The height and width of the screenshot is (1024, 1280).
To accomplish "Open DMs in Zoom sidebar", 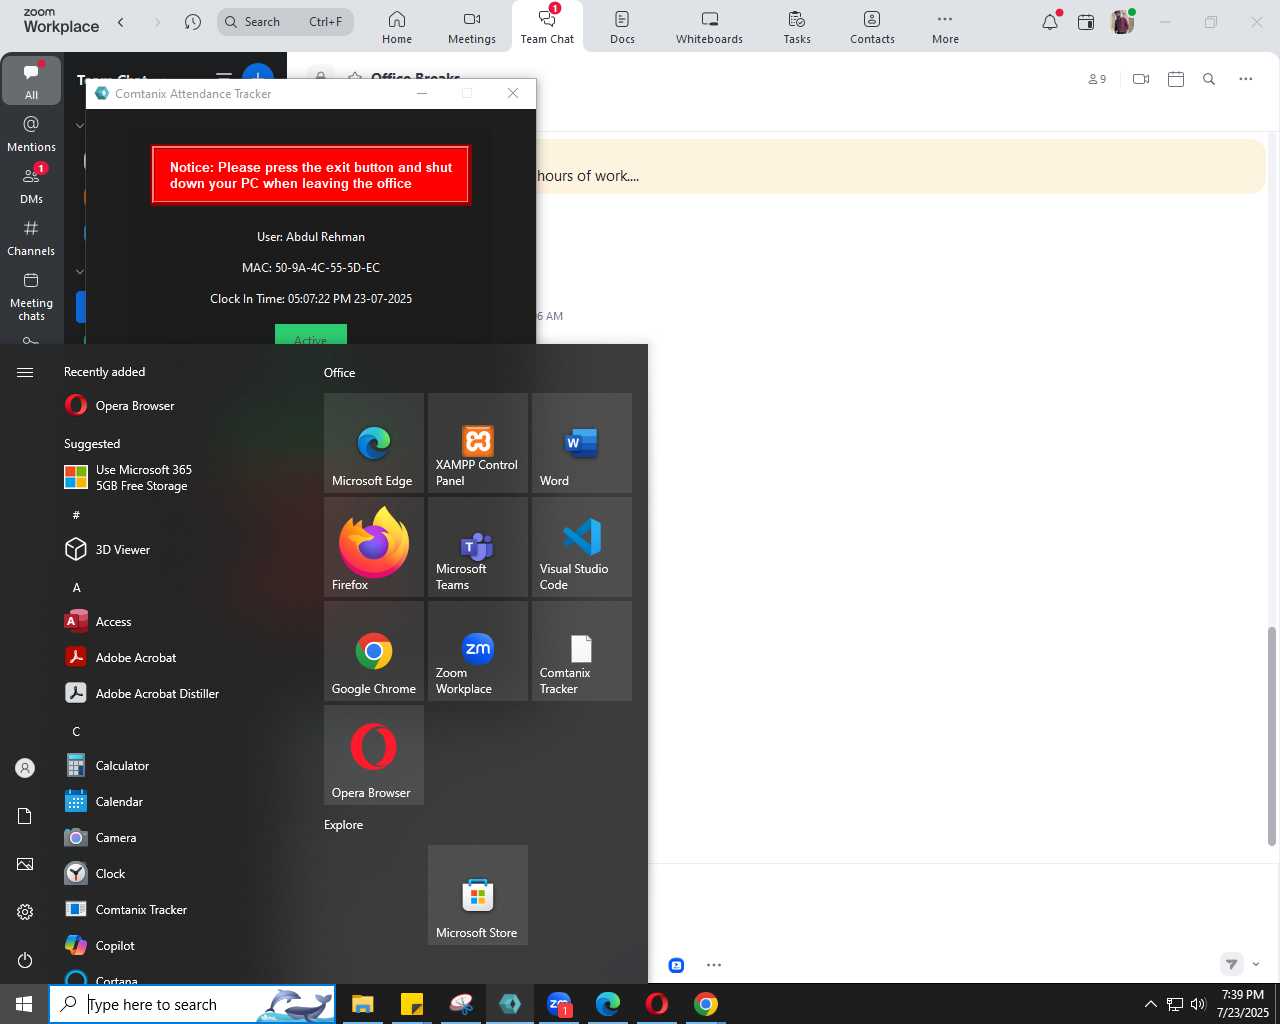I will 31,185.
